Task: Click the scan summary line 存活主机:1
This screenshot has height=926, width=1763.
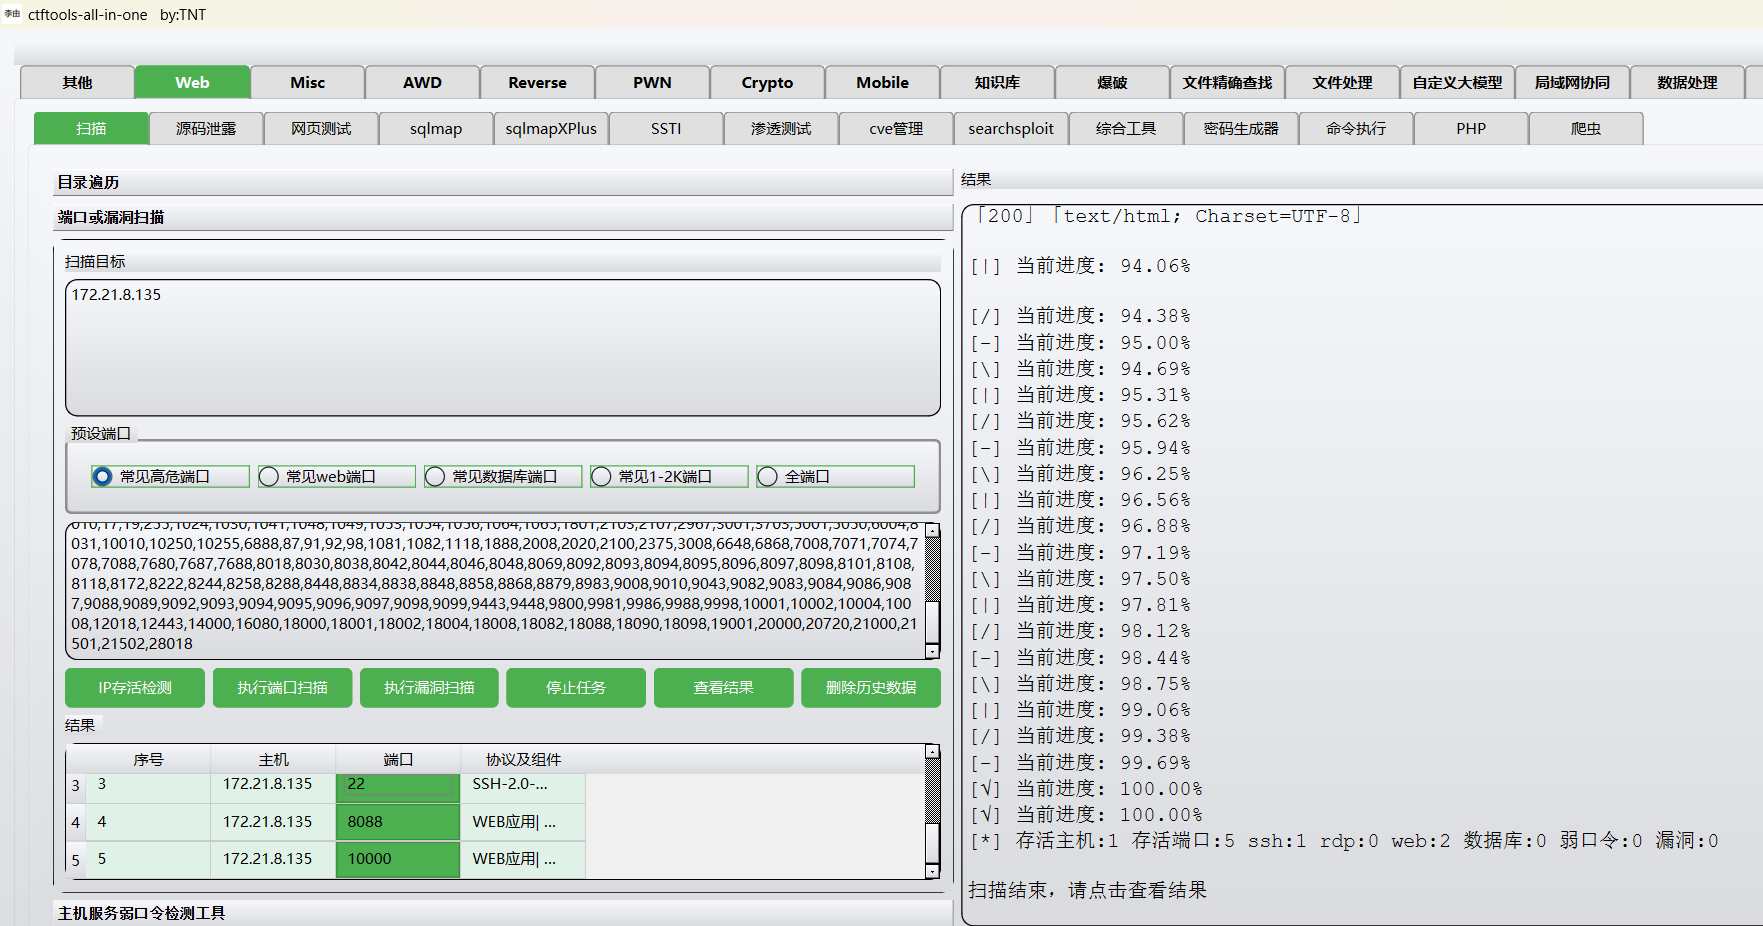Action: point(1344,841)
